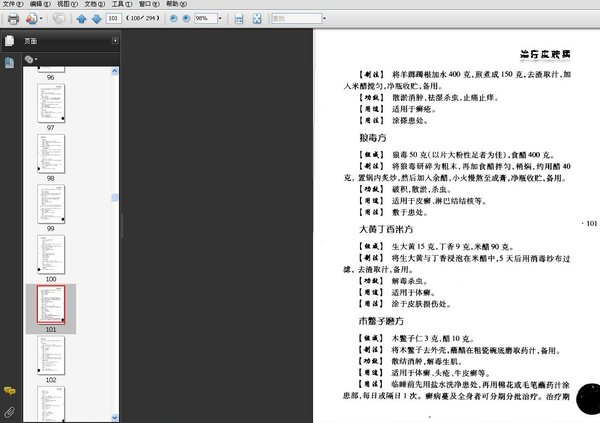The image size is (600, 423).
Task: Click the thumbnail panel scroll down arrow
Action: coord(114,416)
